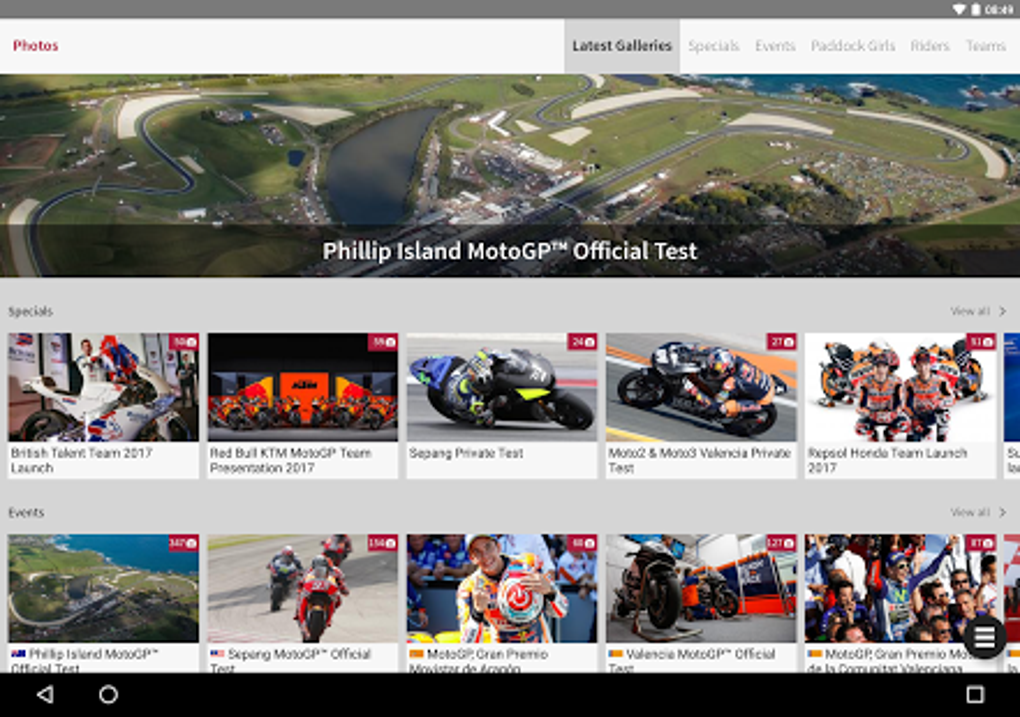Click 'Red Bull KTM MotoGP Team Presentation' caption

tap(290, 460)
